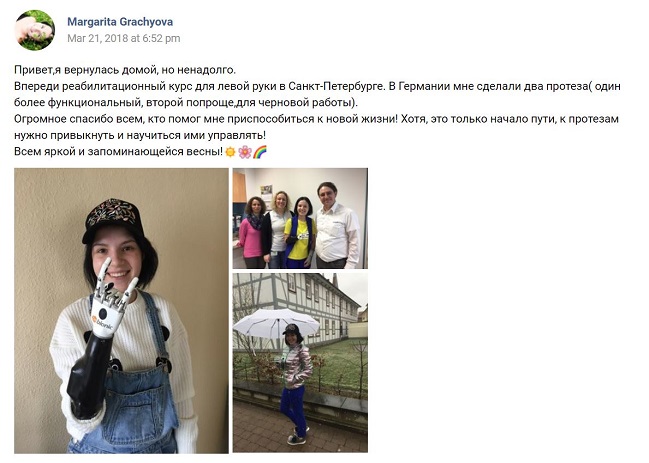Open the Margarita Grachyova author name link
The height and width of the screenshot is (463, 649).
(x=120, y=22)
